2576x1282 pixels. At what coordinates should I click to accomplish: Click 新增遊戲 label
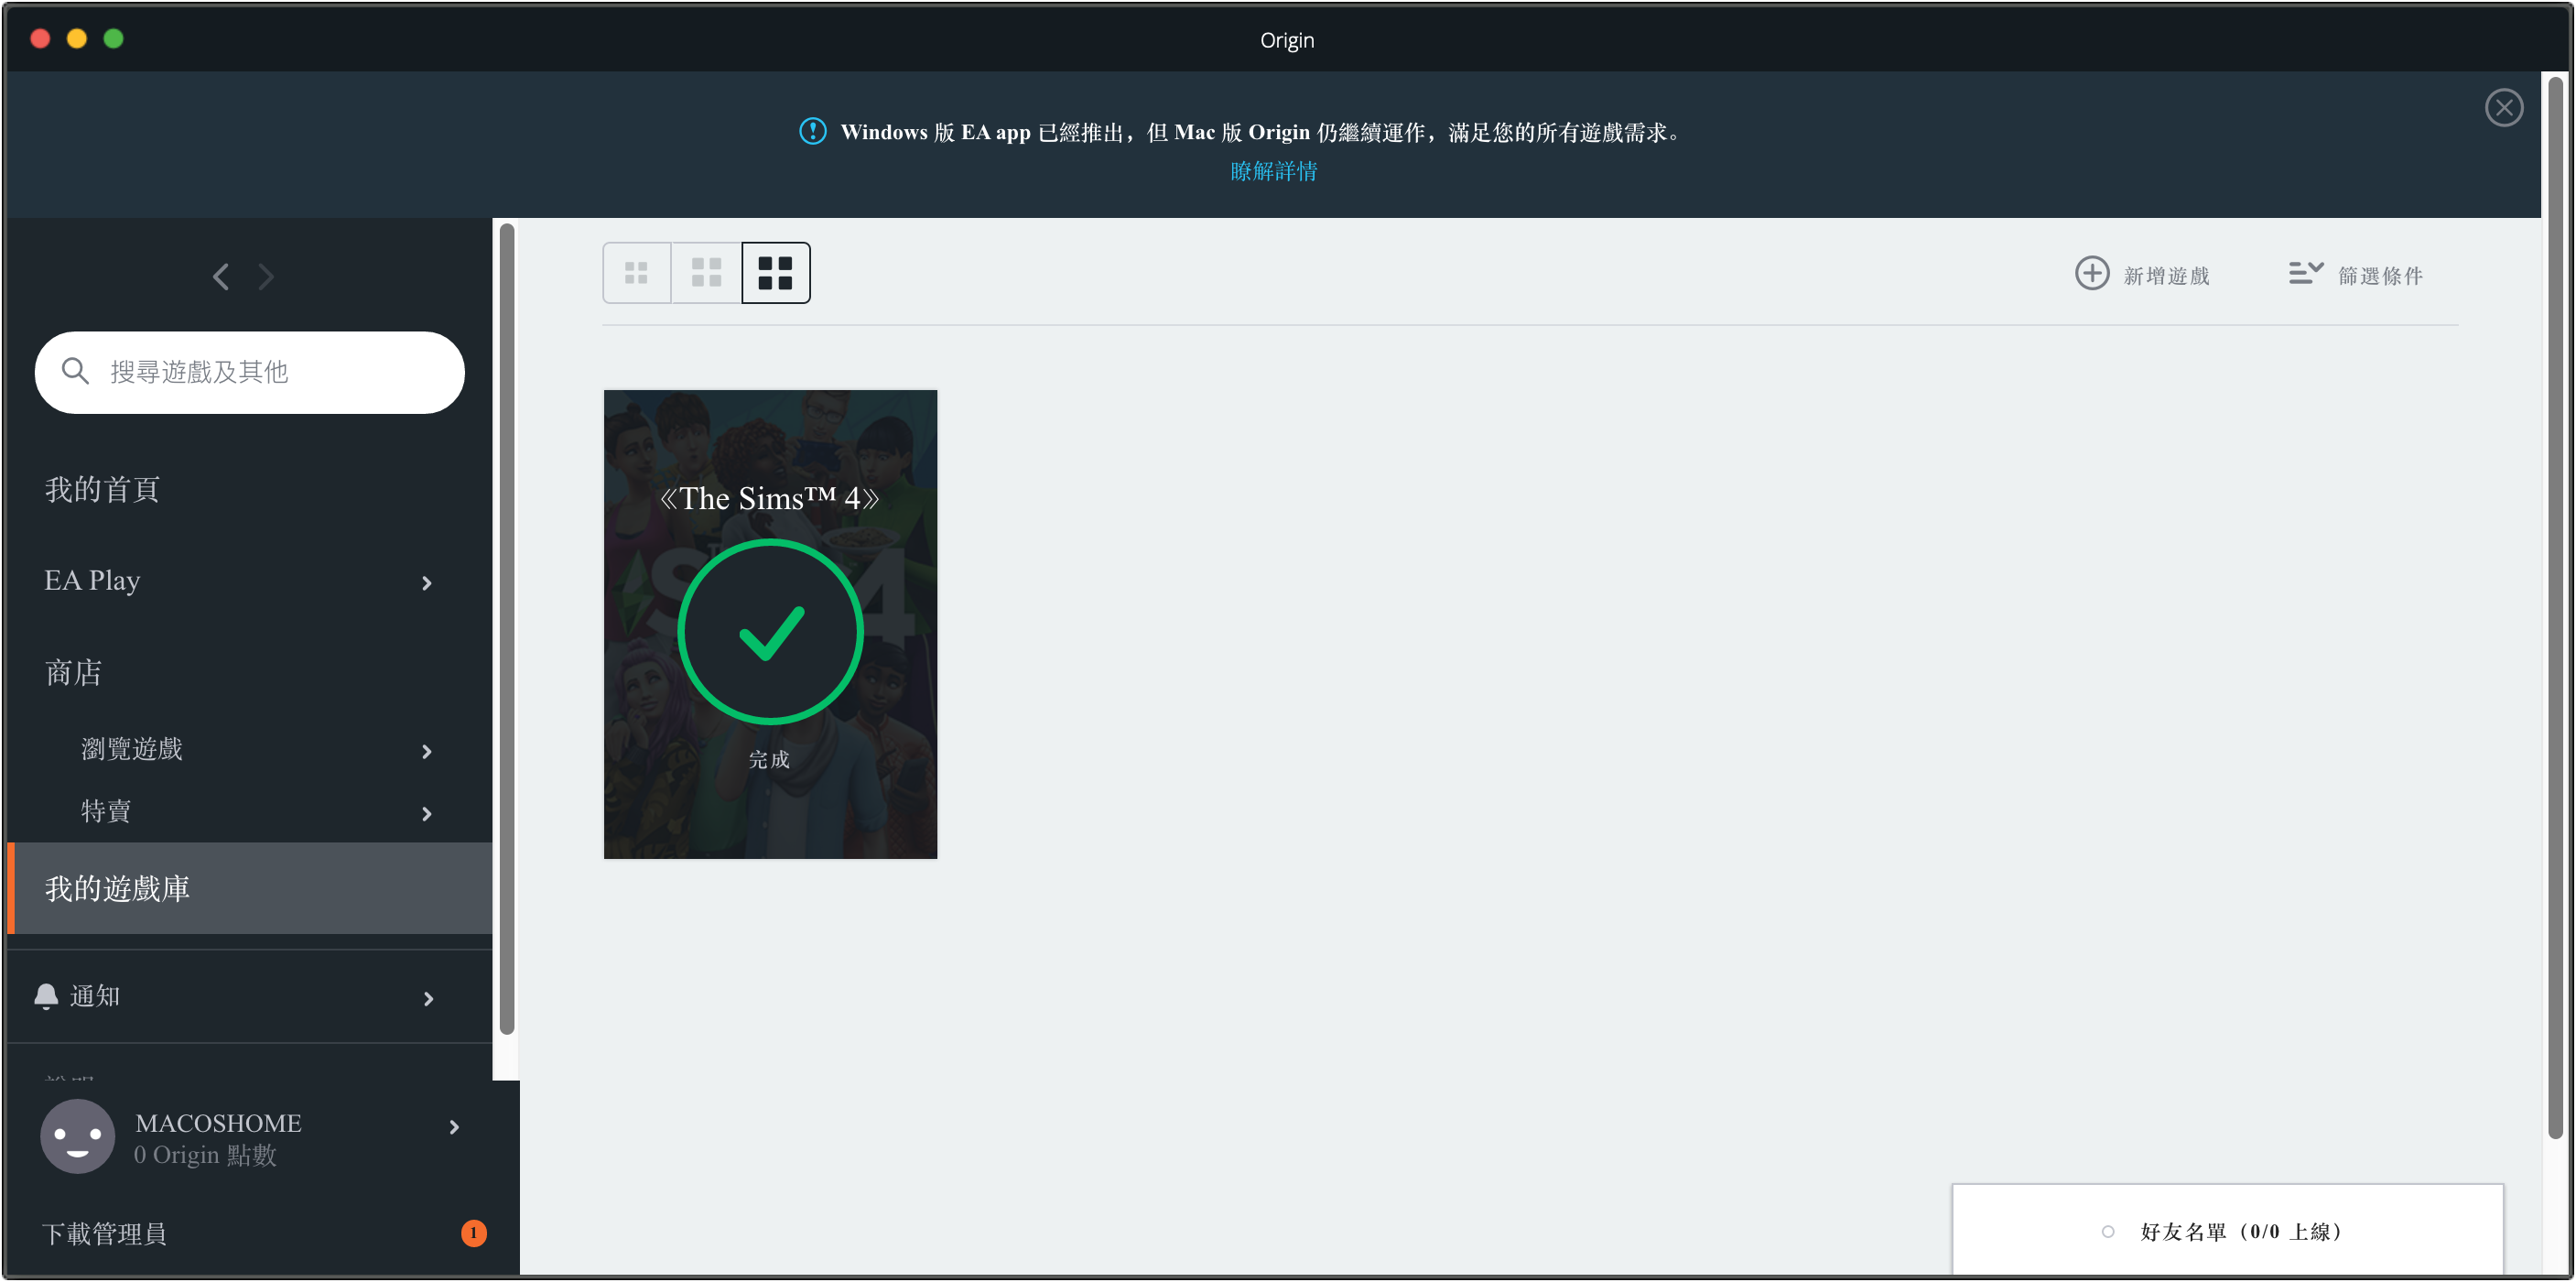[2167, 276]
